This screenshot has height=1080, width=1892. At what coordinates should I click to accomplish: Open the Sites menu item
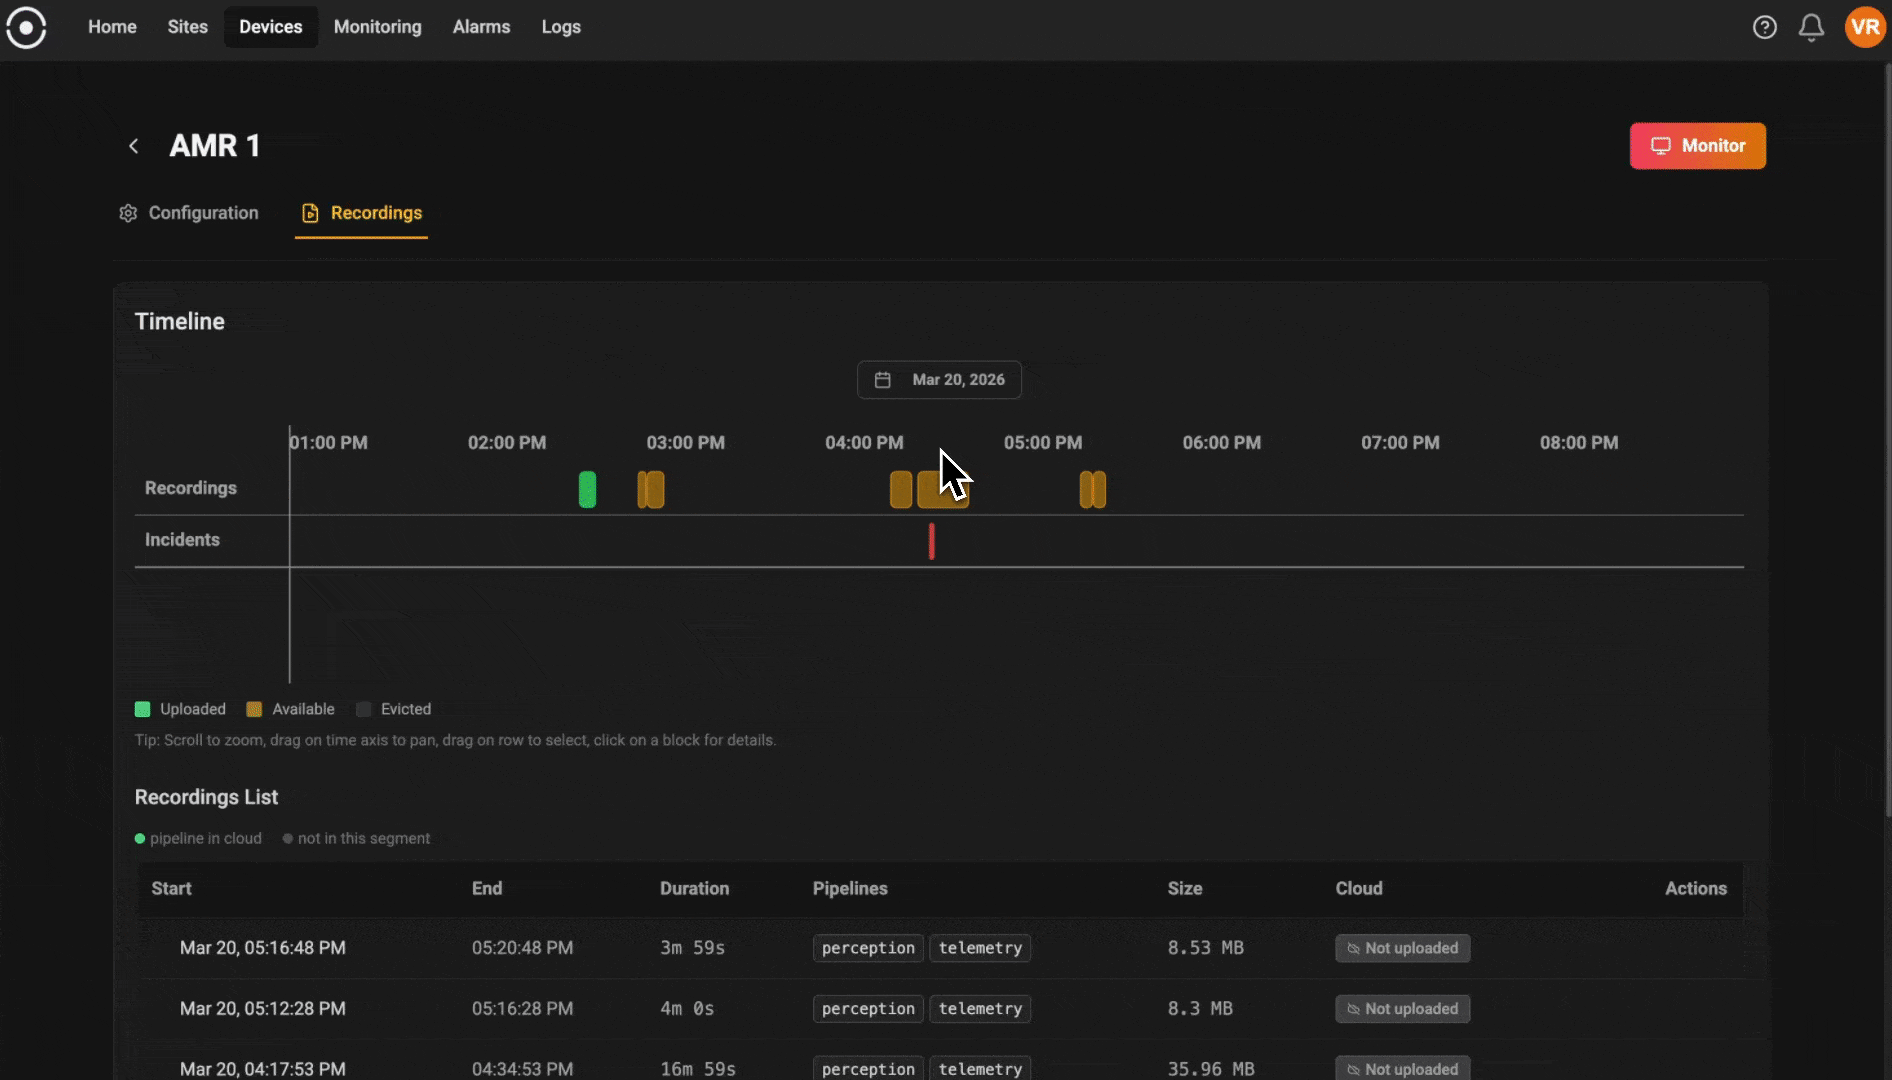(x=188, y=27)
